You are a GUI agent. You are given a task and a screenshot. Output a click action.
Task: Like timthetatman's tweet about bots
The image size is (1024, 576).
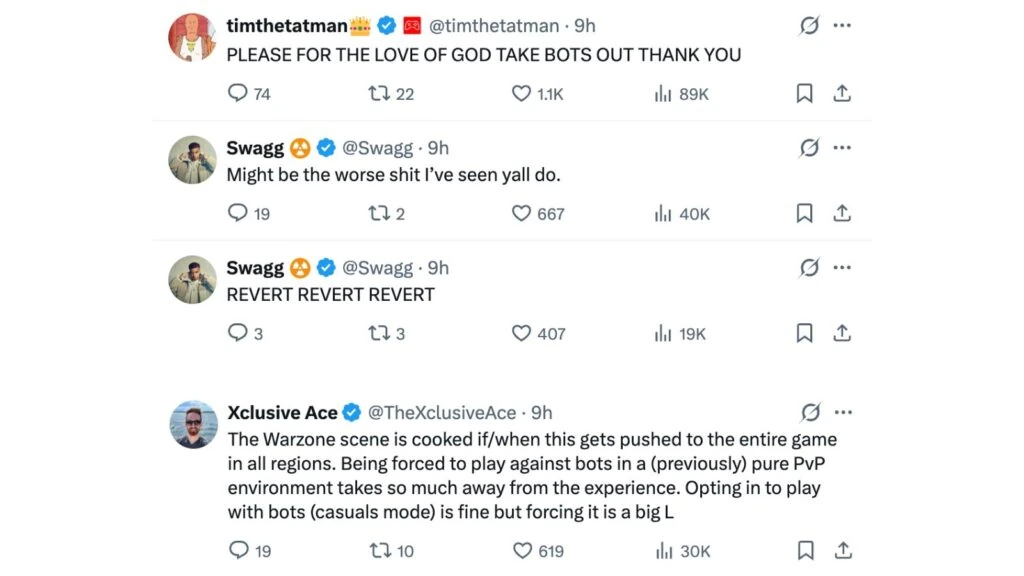[x=520, y=93]
